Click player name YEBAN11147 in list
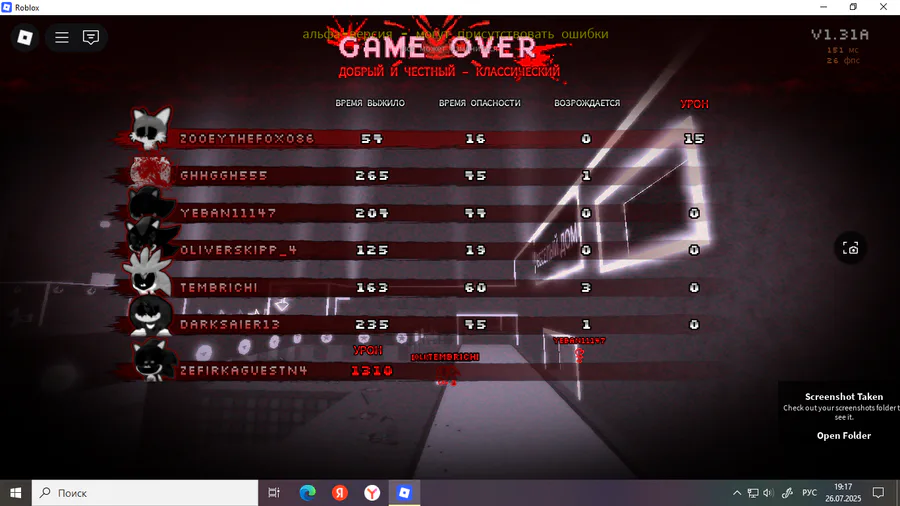 228,213
